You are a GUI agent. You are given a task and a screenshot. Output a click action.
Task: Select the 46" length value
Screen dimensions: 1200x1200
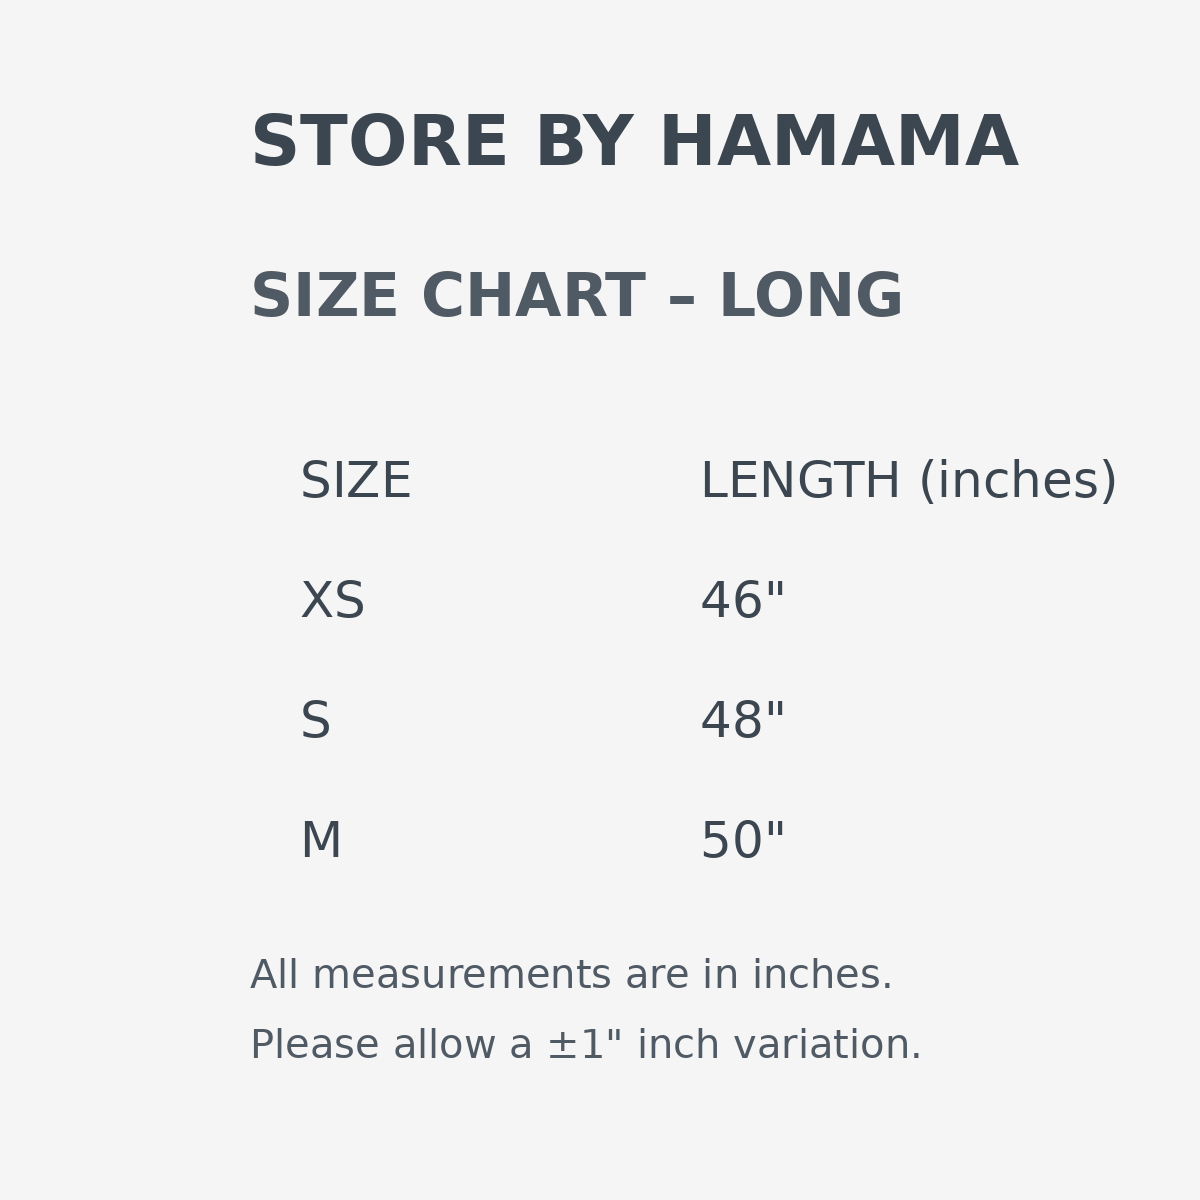742,602
